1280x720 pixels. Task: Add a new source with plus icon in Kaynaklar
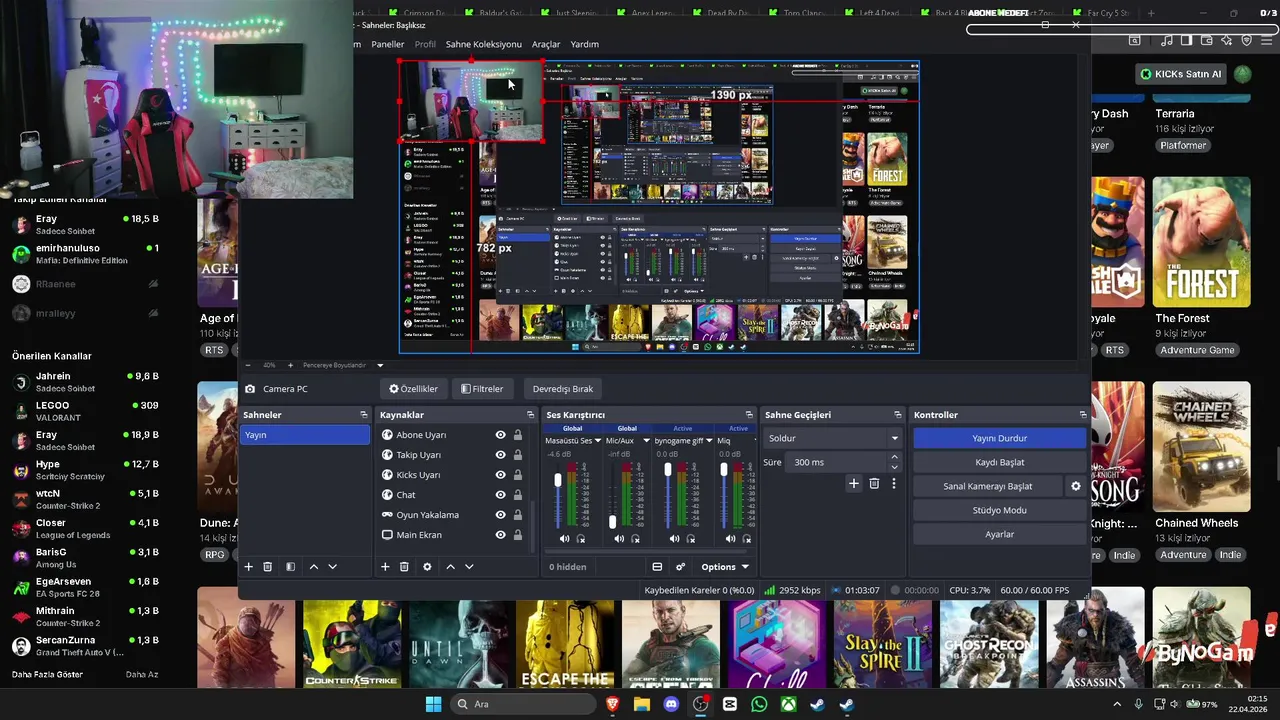(x=385, y=567)
